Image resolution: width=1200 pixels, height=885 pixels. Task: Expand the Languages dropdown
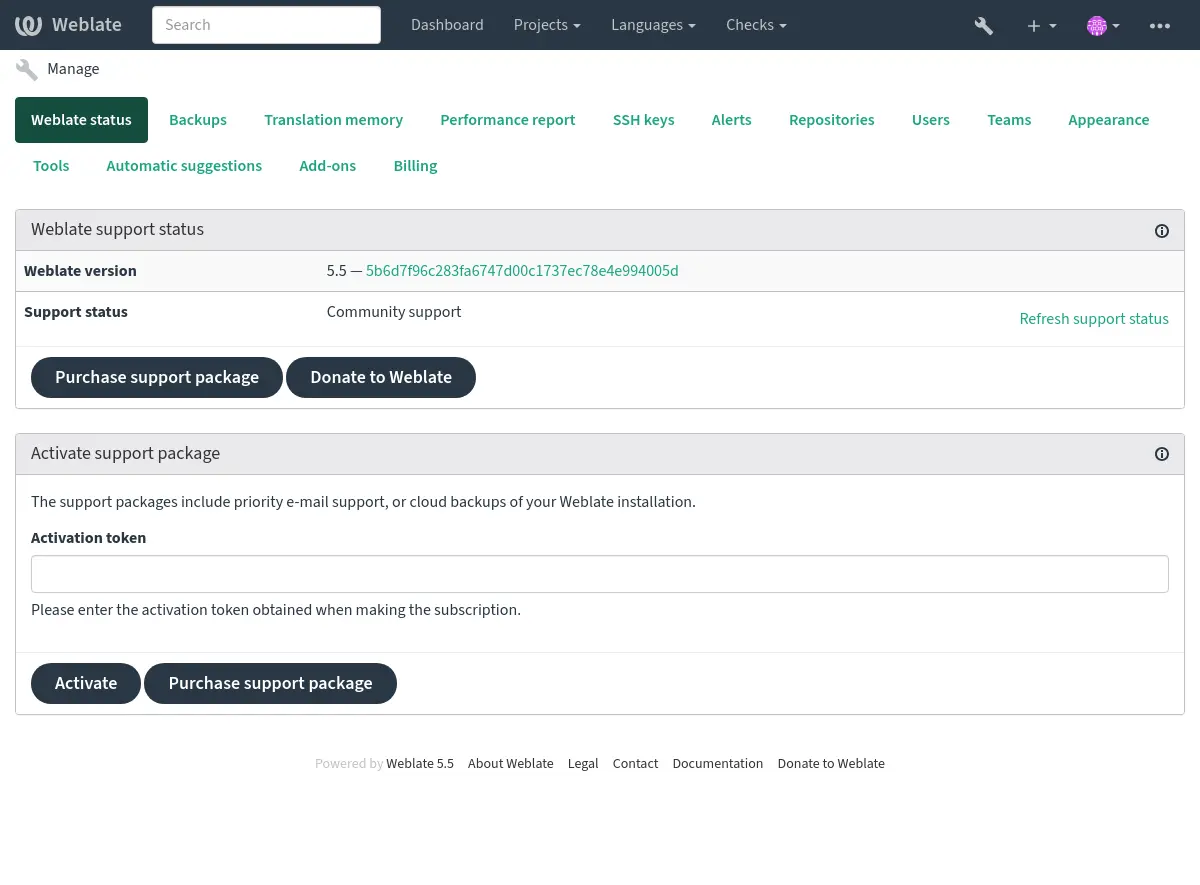654,25
